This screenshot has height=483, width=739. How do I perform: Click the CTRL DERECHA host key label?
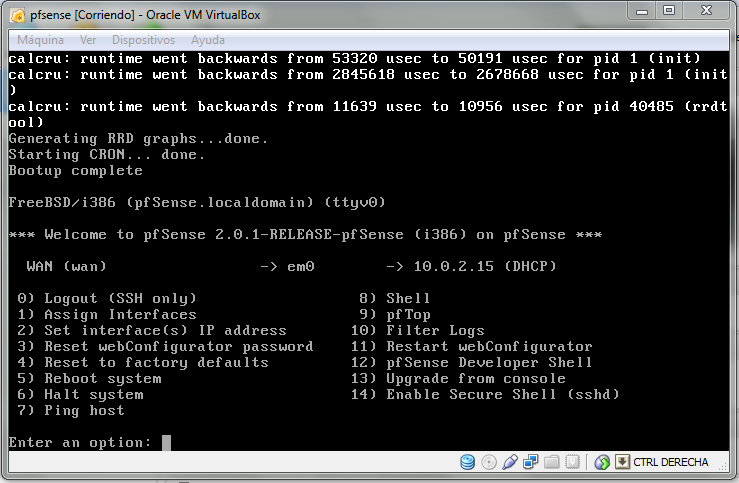pyautogui.click(x=670, y=462)
